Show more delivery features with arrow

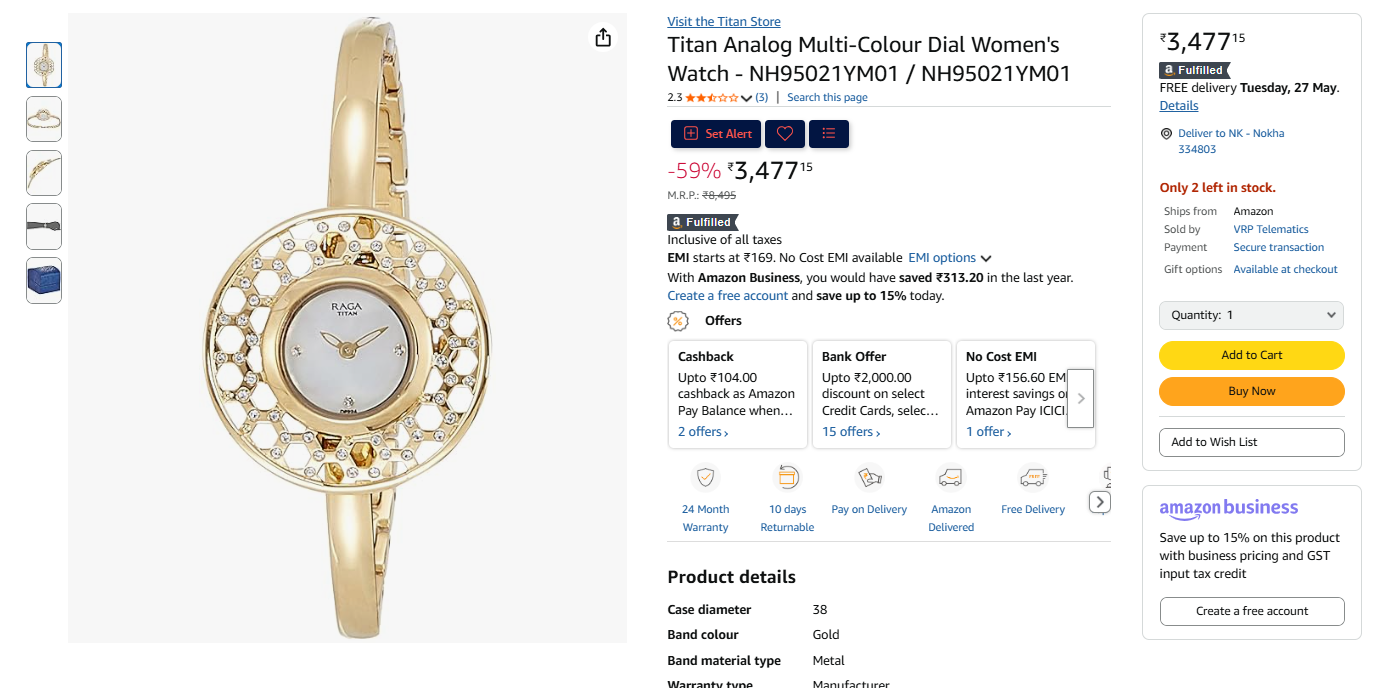(x=1099, y=502)
